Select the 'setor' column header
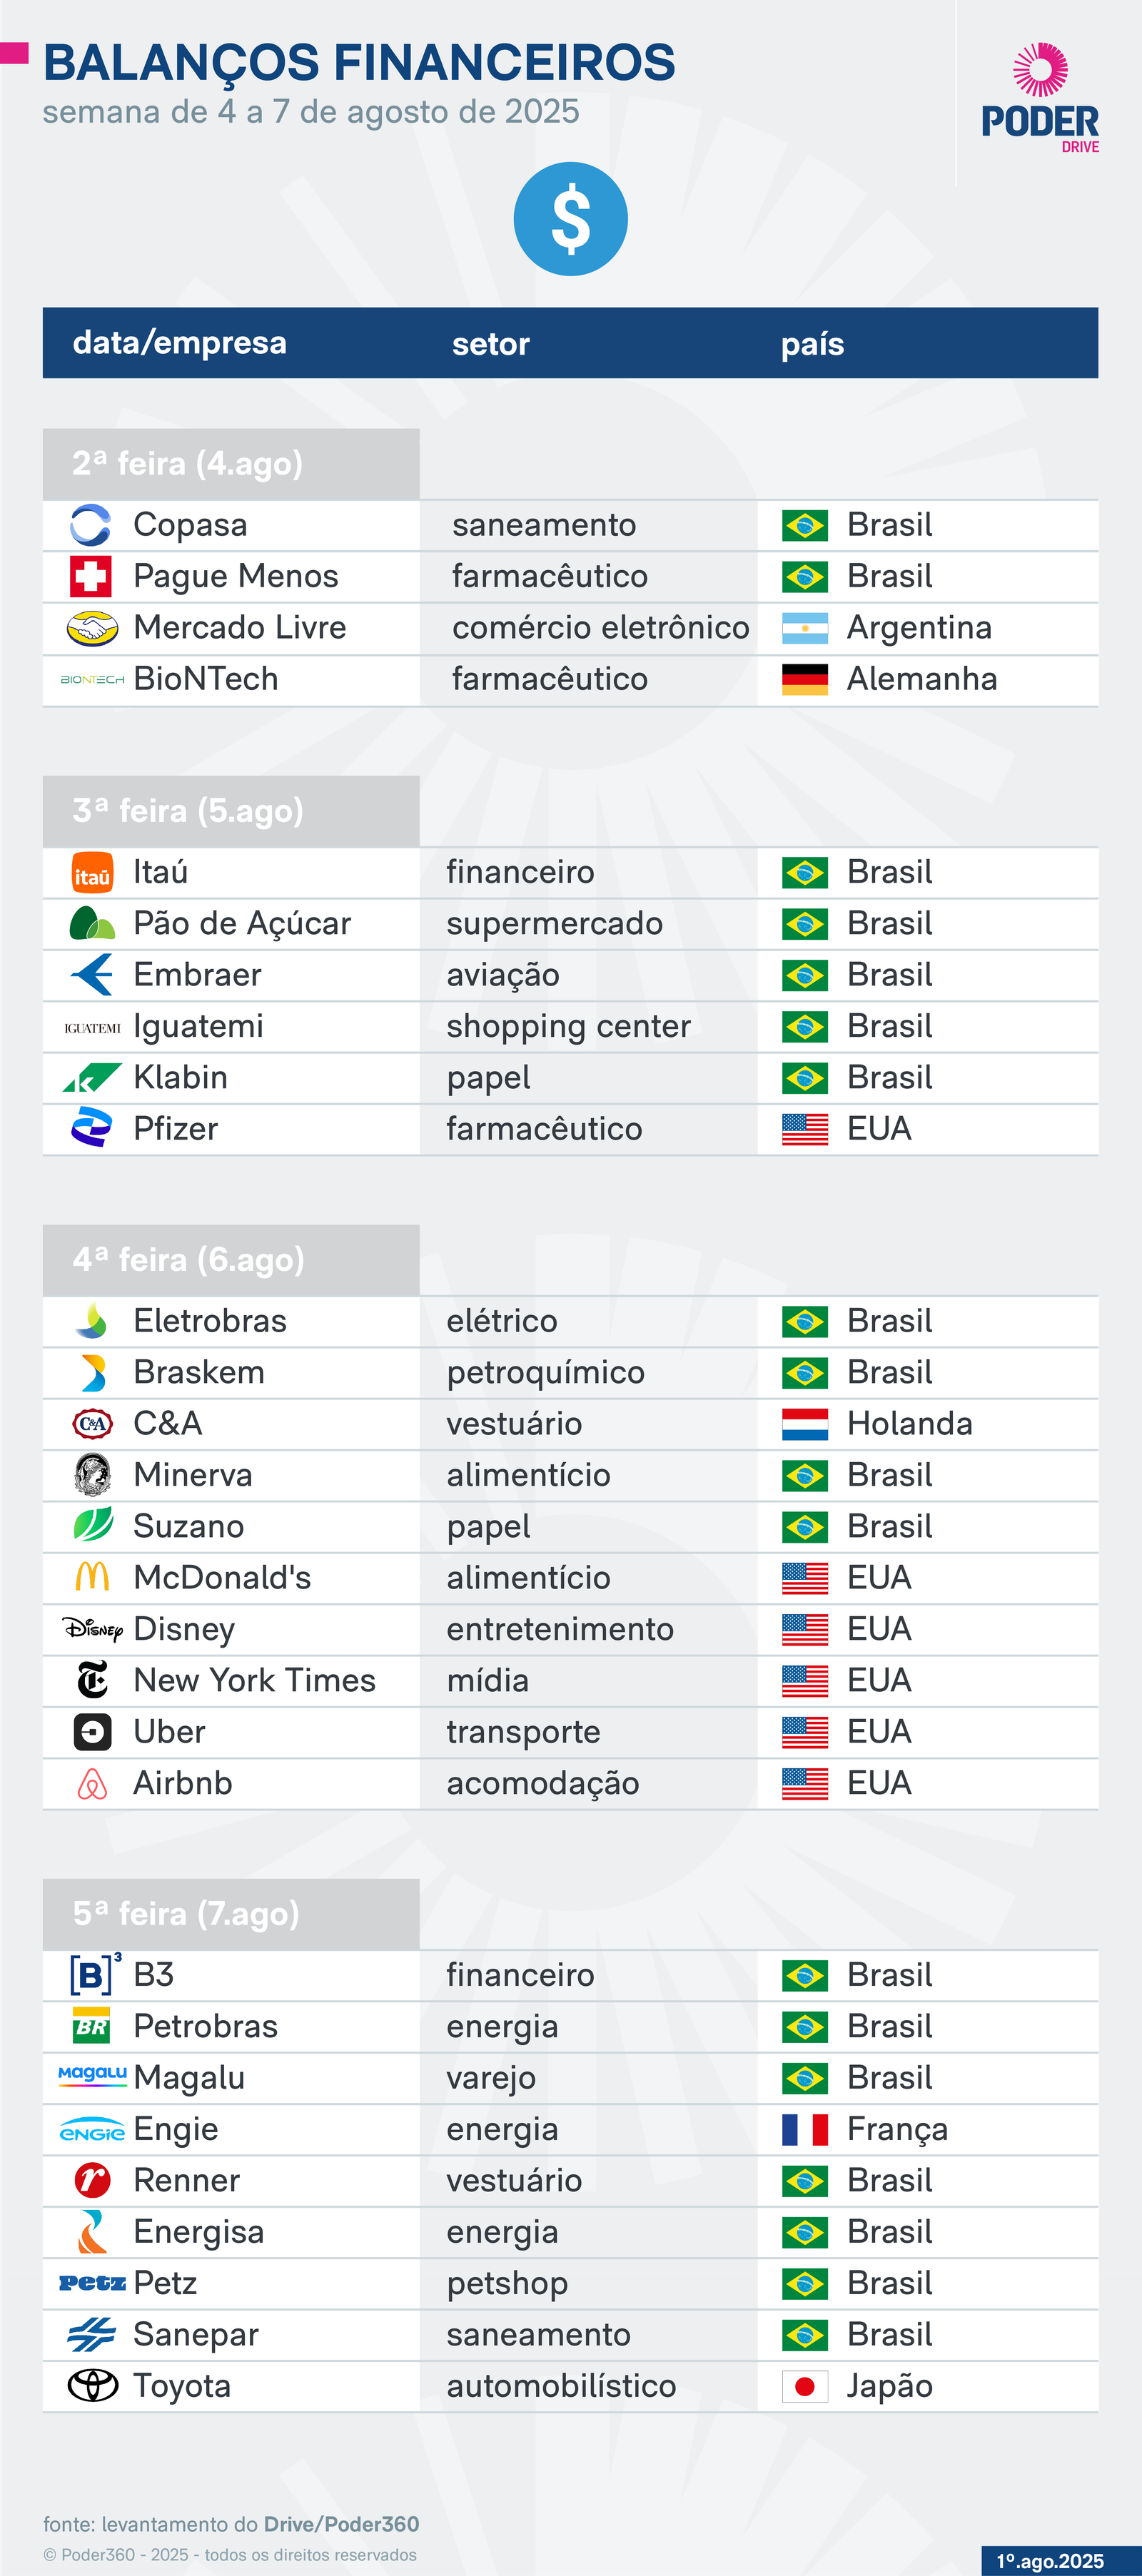This screenshot has width=1142, height=2576. (x=491, y=344)
